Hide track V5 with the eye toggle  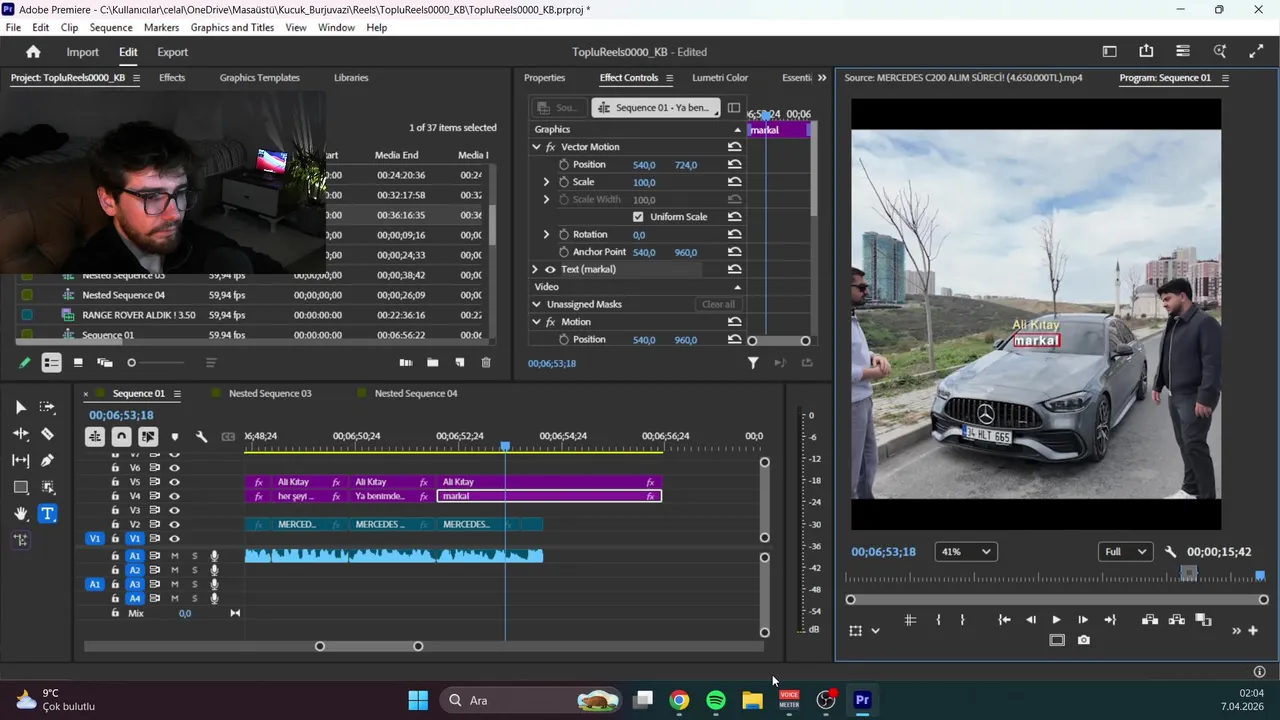tap(175, 482)
